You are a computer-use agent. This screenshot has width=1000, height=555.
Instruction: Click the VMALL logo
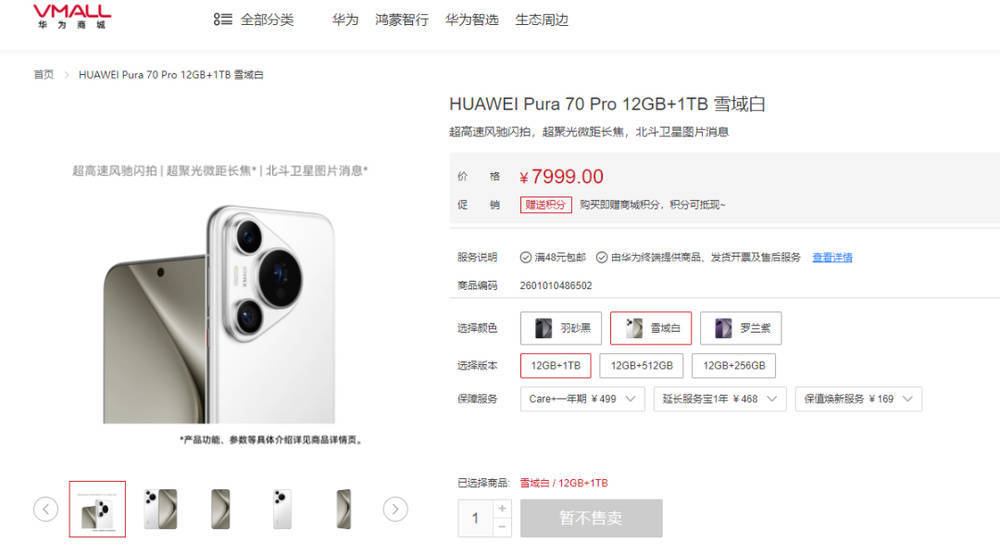click(72, 16)
